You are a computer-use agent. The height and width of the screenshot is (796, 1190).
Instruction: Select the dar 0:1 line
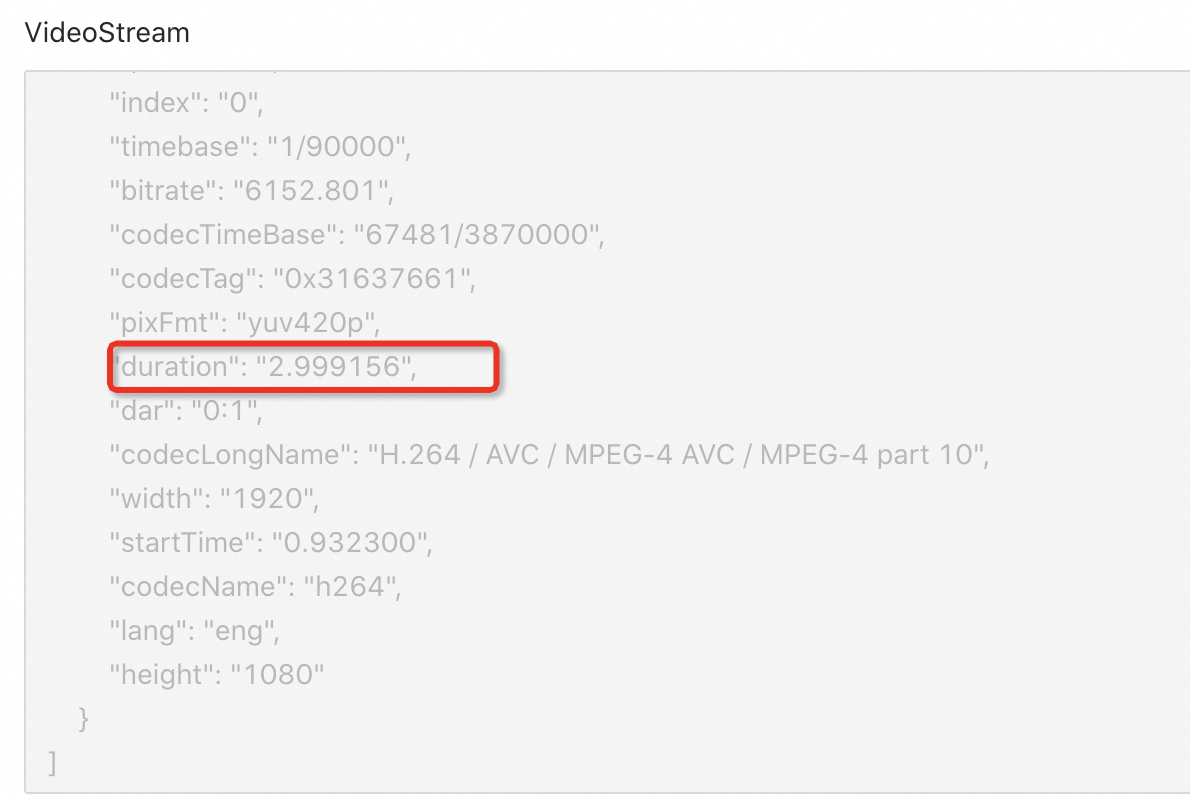click(186, 411)
